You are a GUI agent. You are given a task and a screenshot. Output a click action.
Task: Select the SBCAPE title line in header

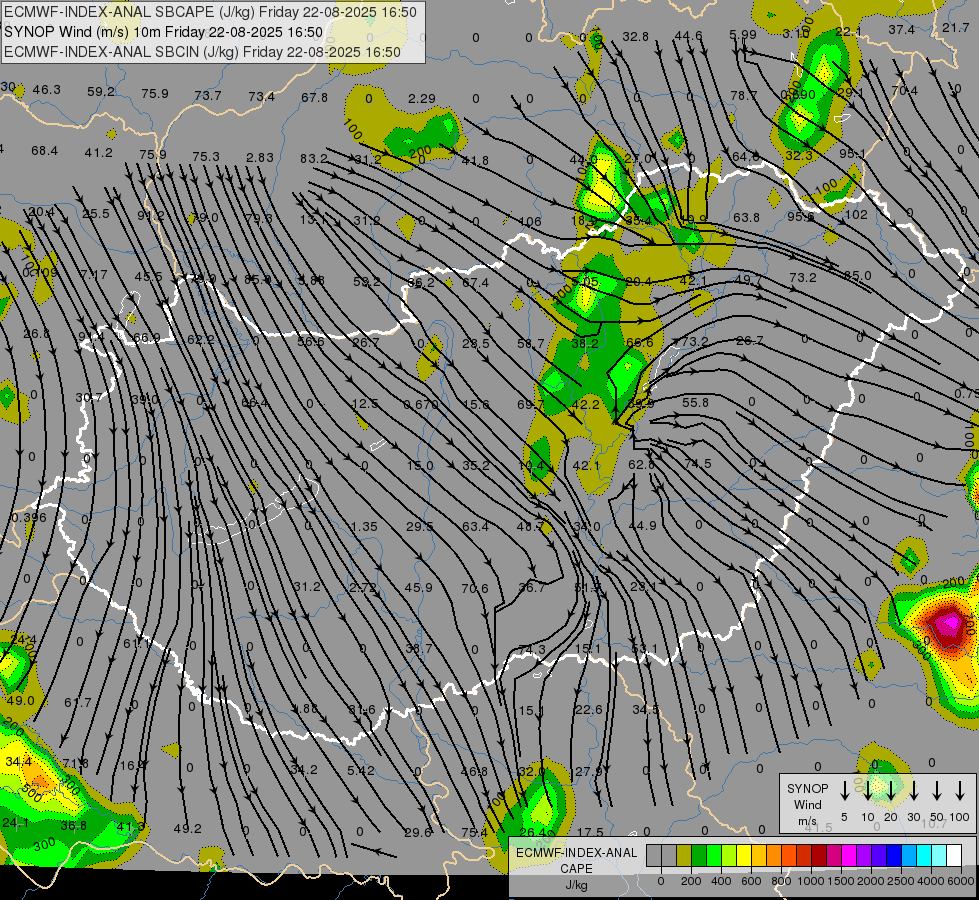(210, 12)
